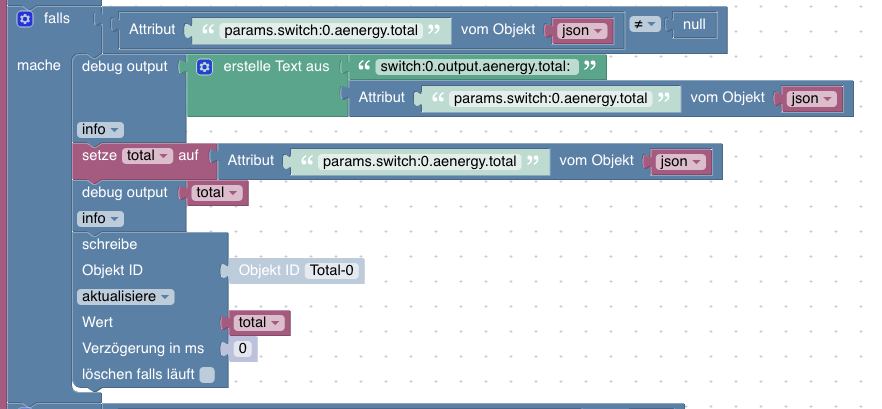Open the json dropdown in the setze row
Image resolution: width=882 pixels, height=409 pixels.
(681, 162)
